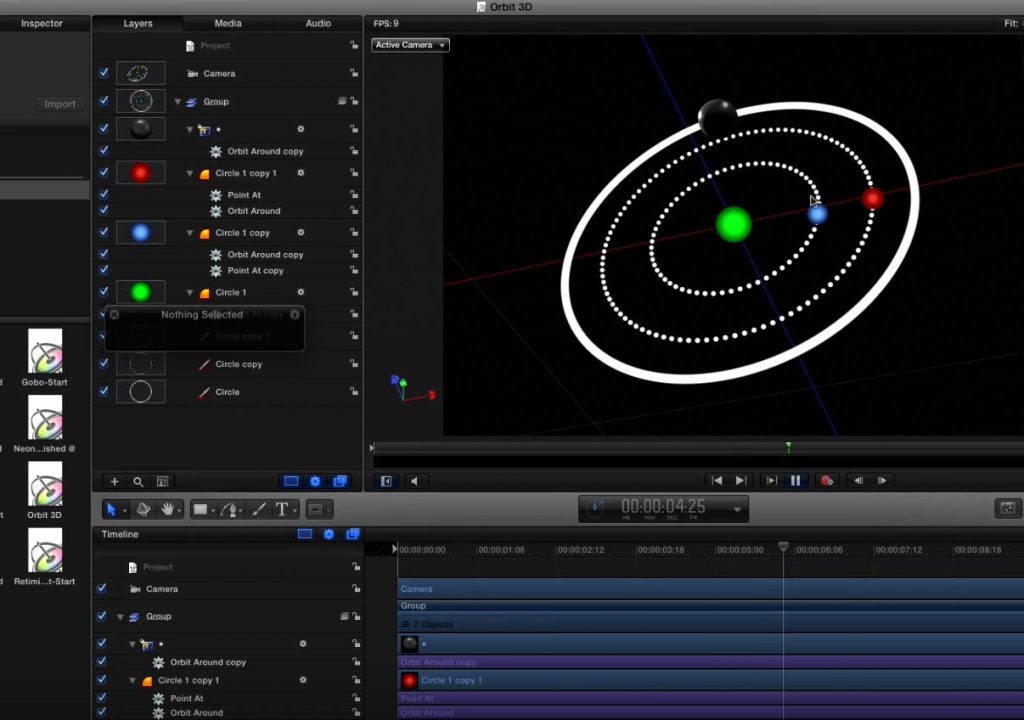1024x720 pixels.
Task: Uncheck the bottom Circle layer
Action: (104, 391)
